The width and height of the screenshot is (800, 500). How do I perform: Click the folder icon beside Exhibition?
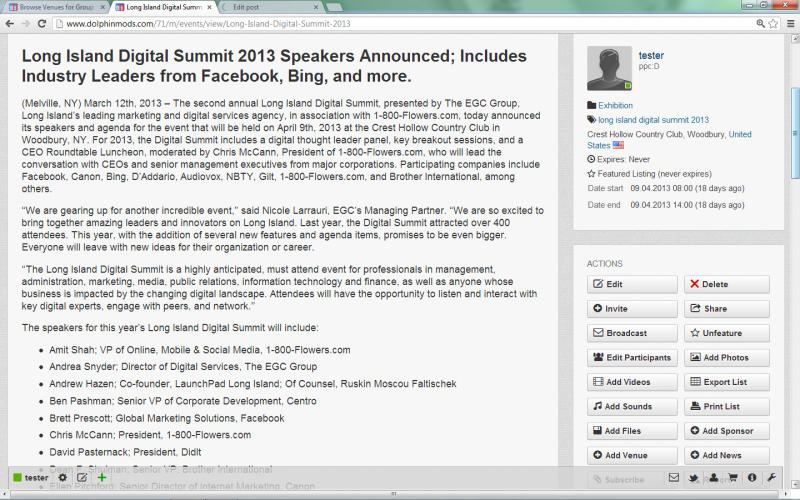pos(591,105)
